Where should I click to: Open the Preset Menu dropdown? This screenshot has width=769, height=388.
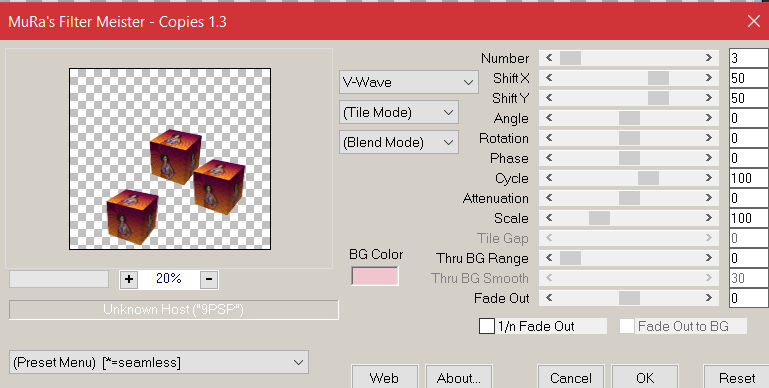159,362
